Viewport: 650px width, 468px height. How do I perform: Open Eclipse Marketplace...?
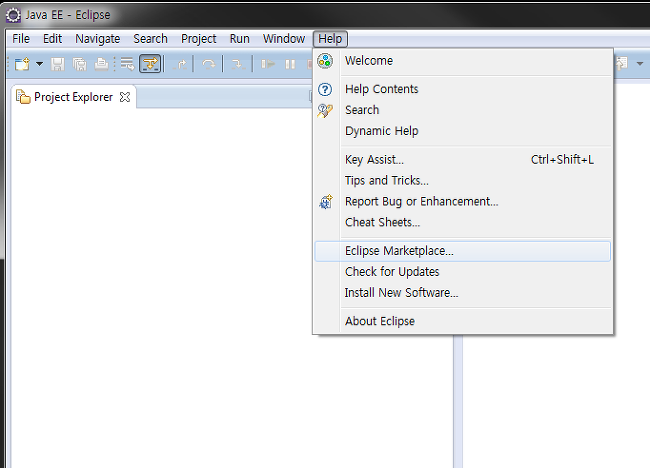(x=463, y=251)
